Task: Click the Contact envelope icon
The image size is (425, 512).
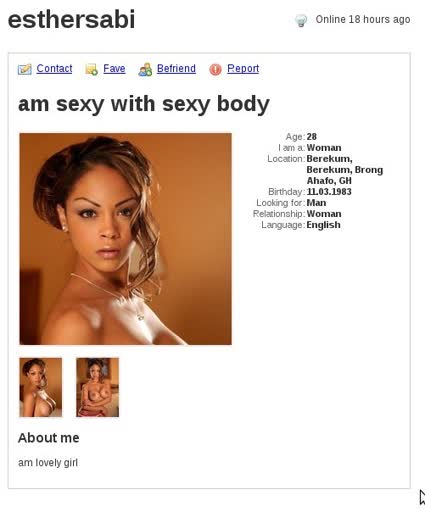Action: coord(25,69)
